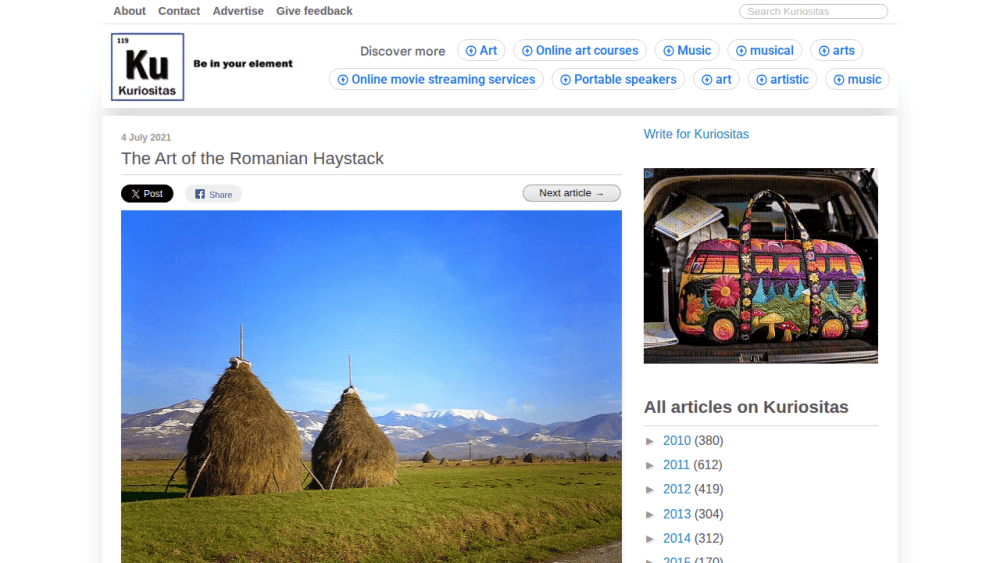
Task: Open the Give feedback link
Action: [x=314, y=11]
